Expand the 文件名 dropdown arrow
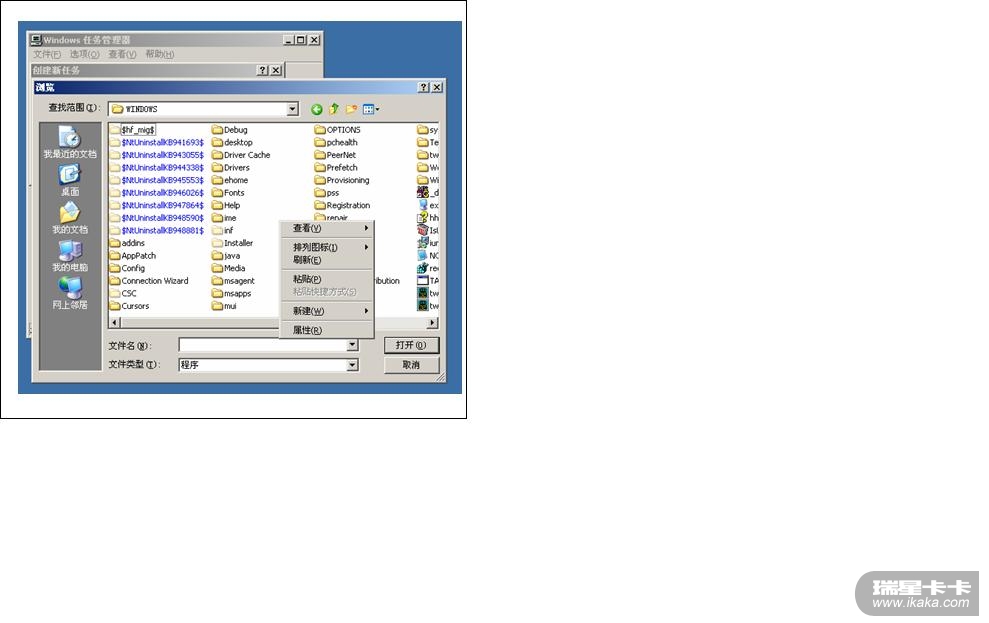 click(353, 345)
